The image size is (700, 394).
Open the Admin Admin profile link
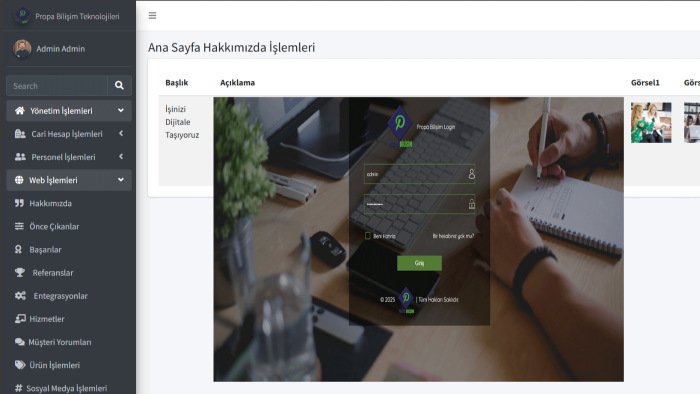pyautogui.click(x=60, y=49)
